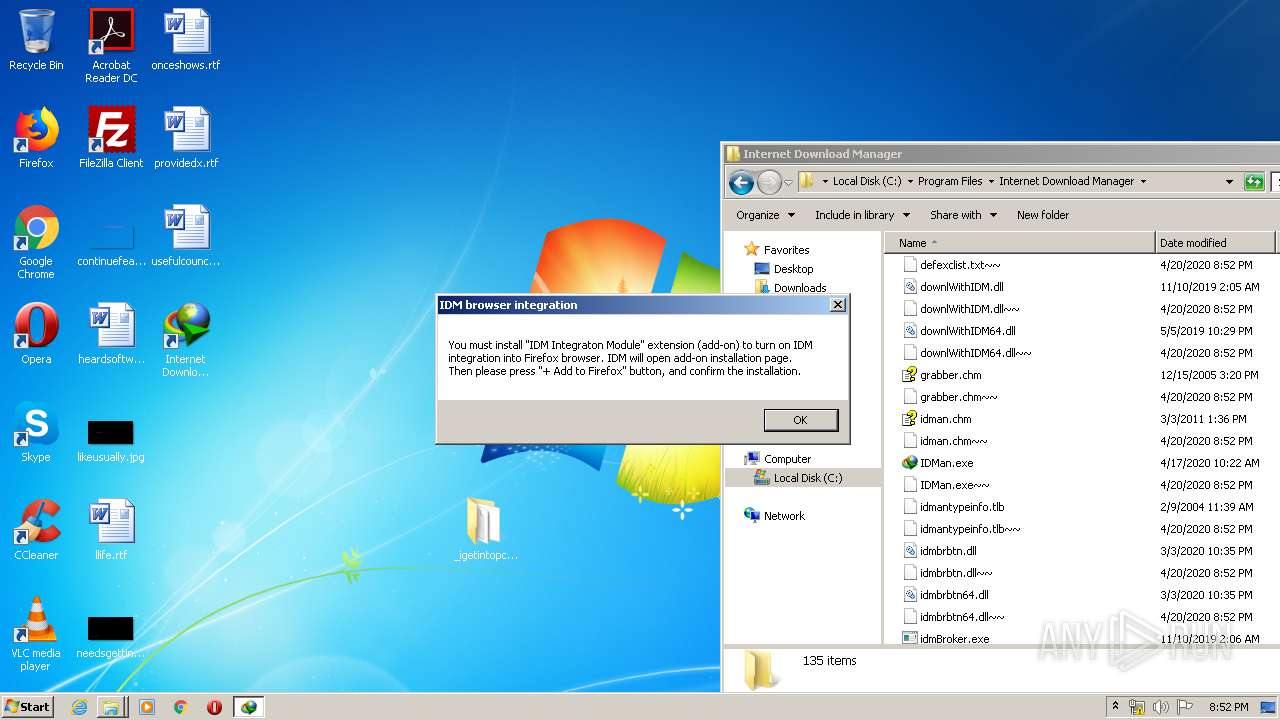Open address bar history dropdown
The height and width of the screenshot is (720, 1280).
tap(1230, 182)
